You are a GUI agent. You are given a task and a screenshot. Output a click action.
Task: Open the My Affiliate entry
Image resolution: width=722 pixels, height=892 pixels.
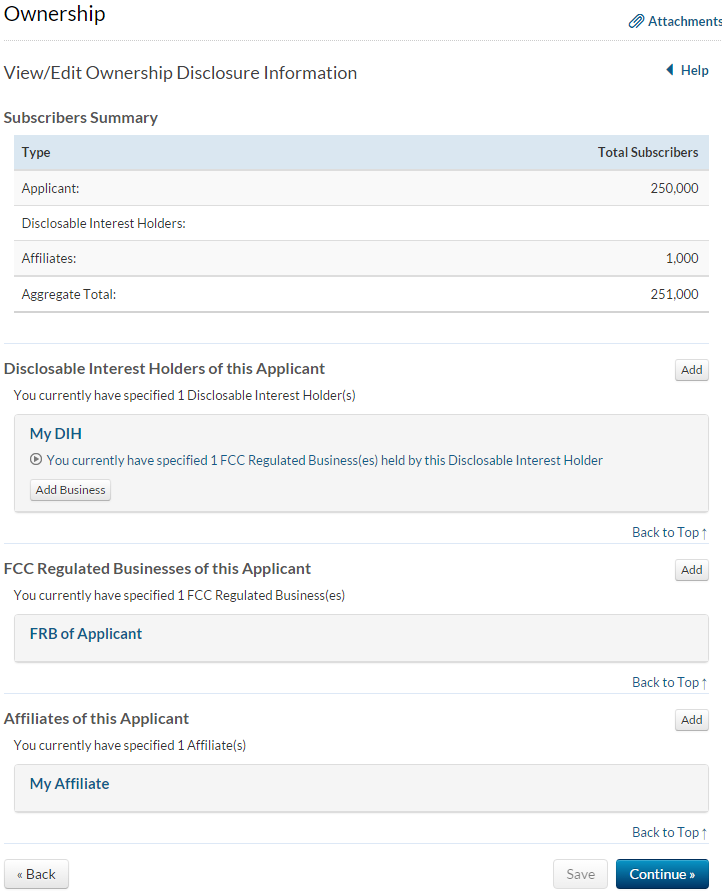(69, 783)
